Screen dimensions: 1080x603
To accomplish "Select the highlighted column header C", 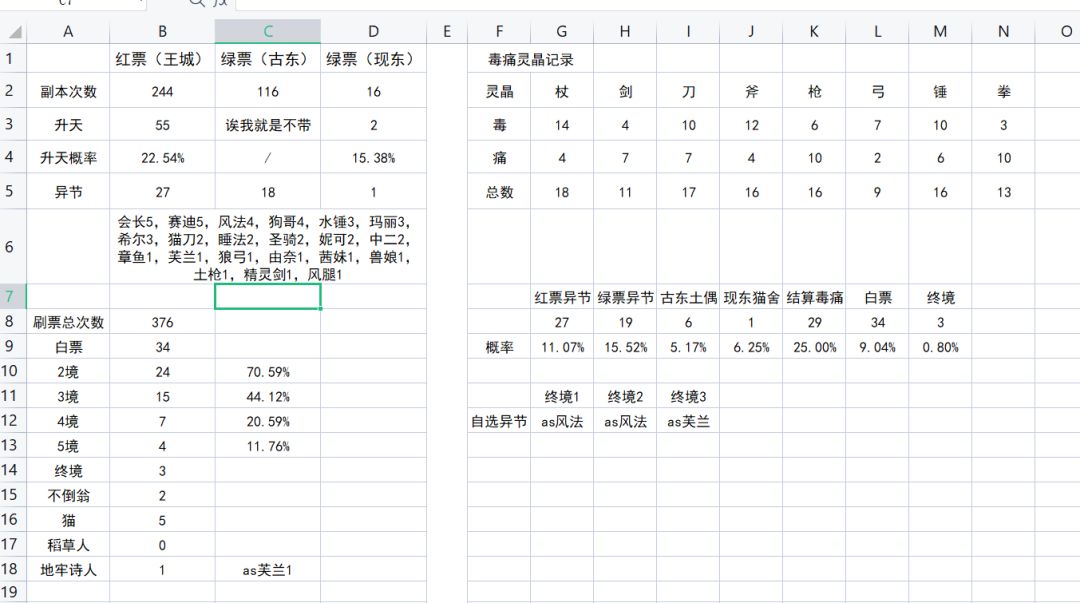I will point(268,31).
